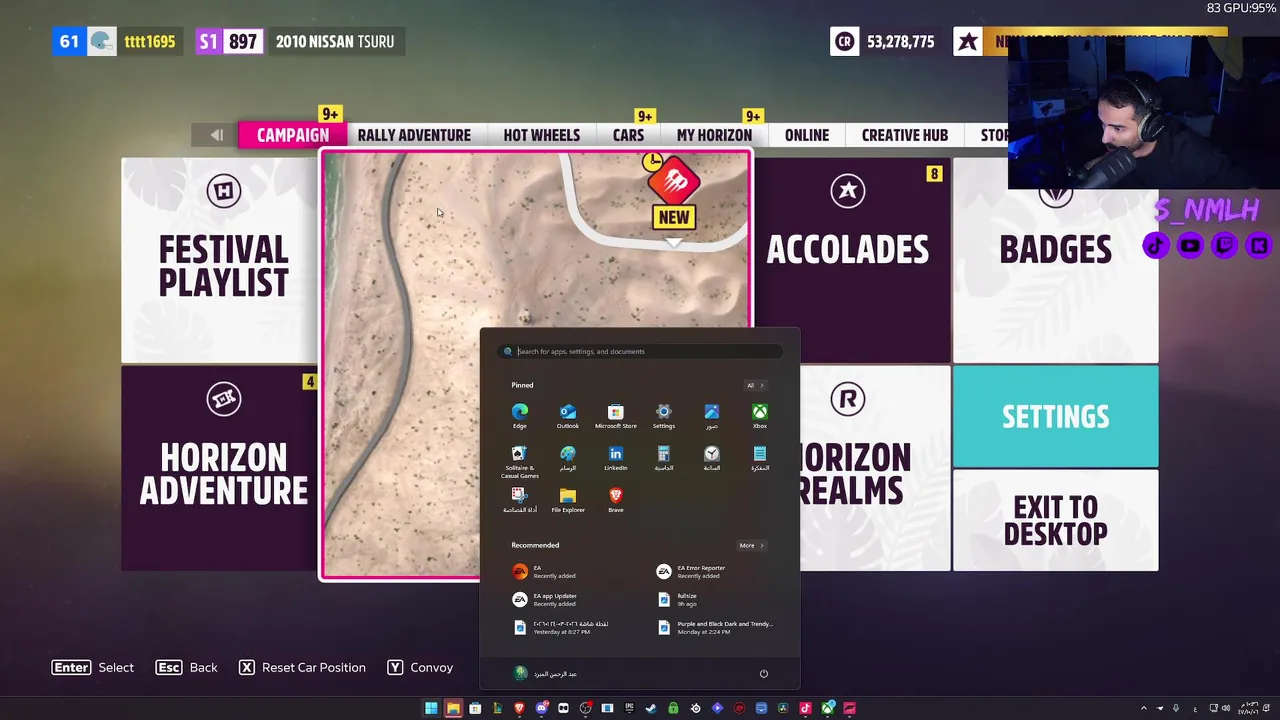Open the pinned Calculator app
Screen dimensions: 1280x720
pyautogui.click(x=664, y=458)
